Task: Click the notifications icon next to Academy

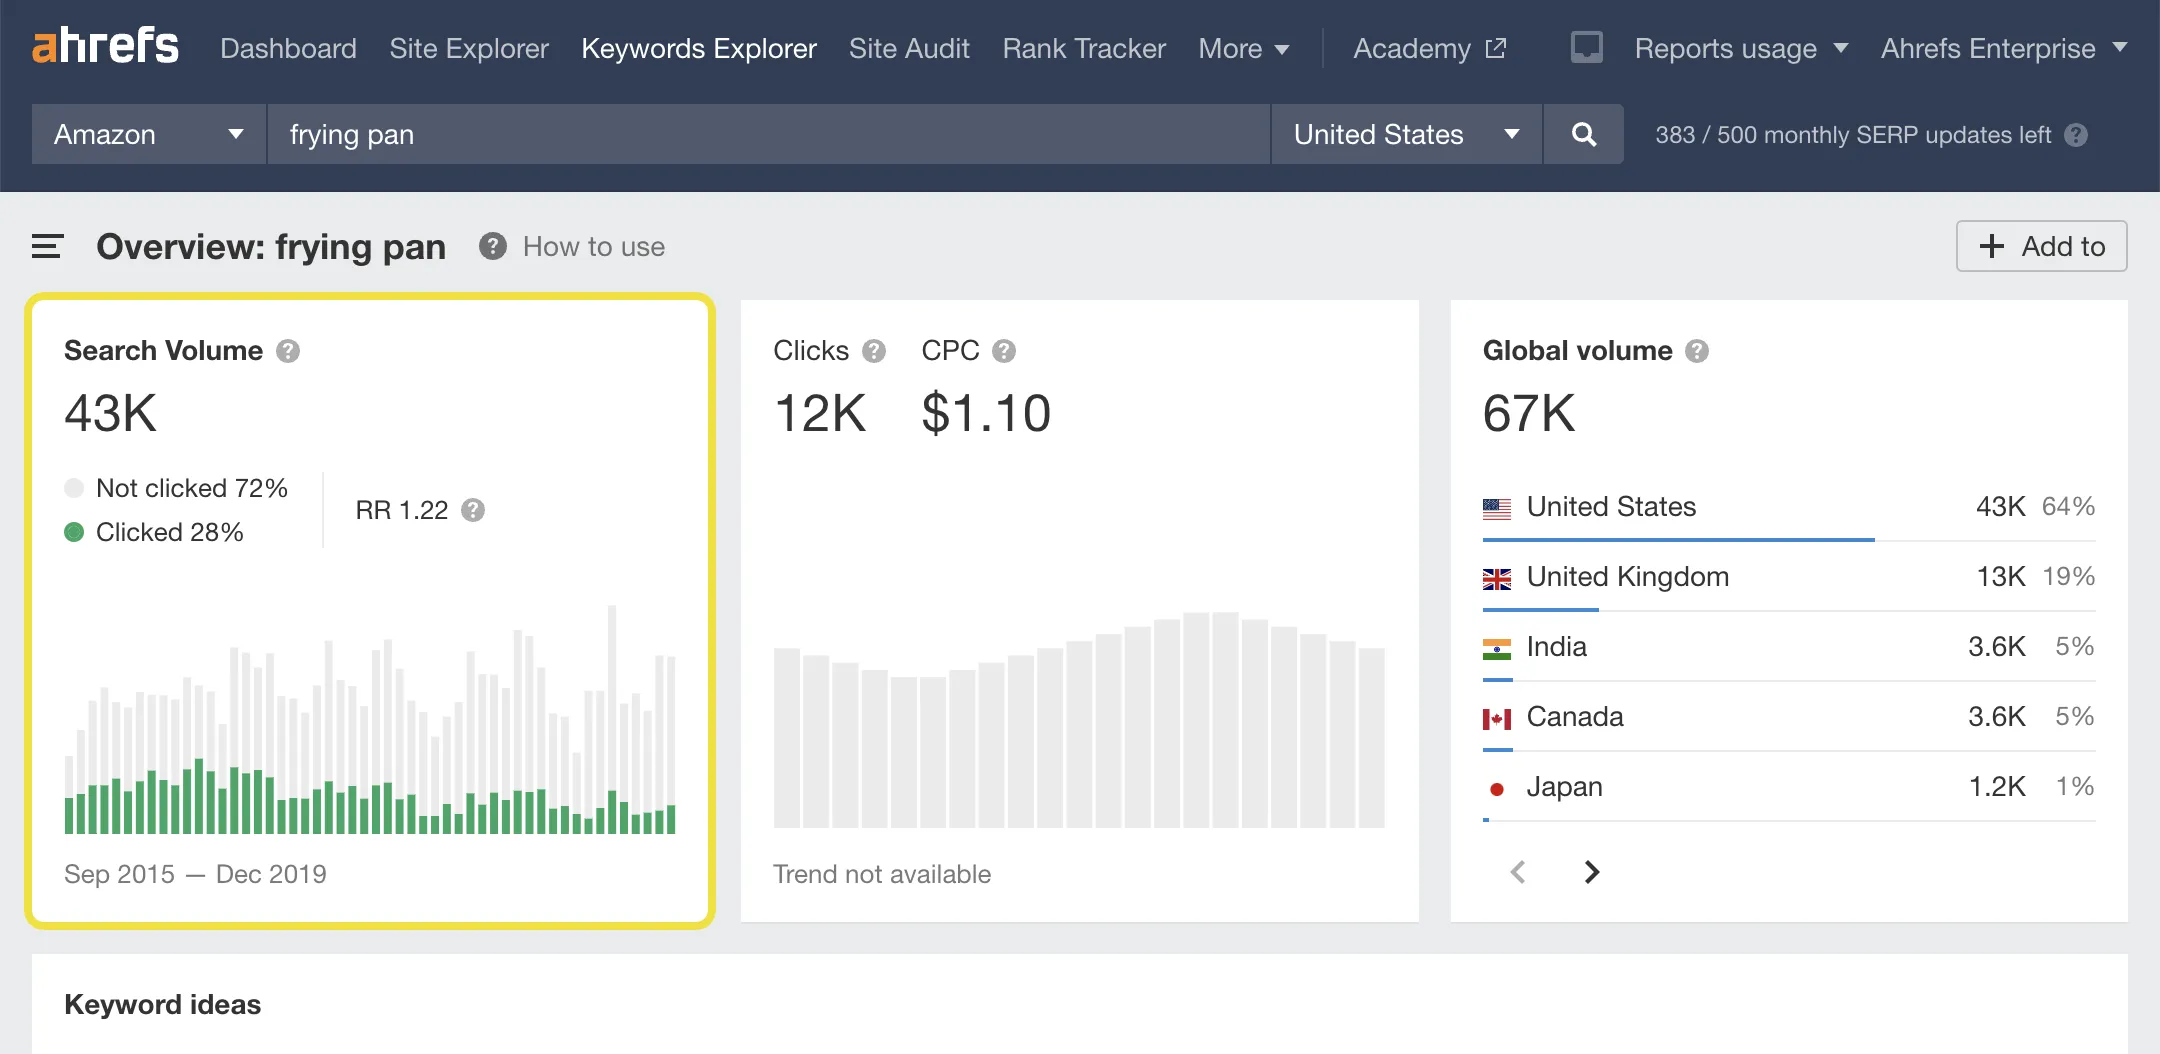Action: 1587,47
